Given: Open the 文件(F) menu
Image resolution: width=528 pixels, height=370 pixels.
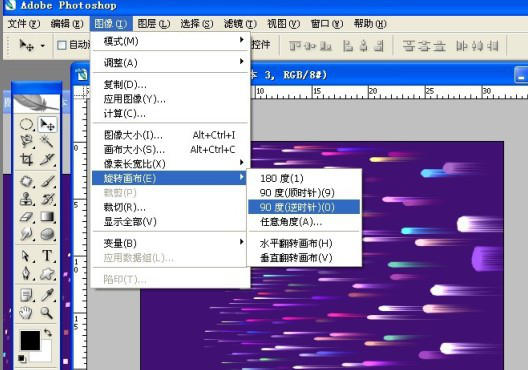Looking at the screenshot, I should (x=24, y=24).
